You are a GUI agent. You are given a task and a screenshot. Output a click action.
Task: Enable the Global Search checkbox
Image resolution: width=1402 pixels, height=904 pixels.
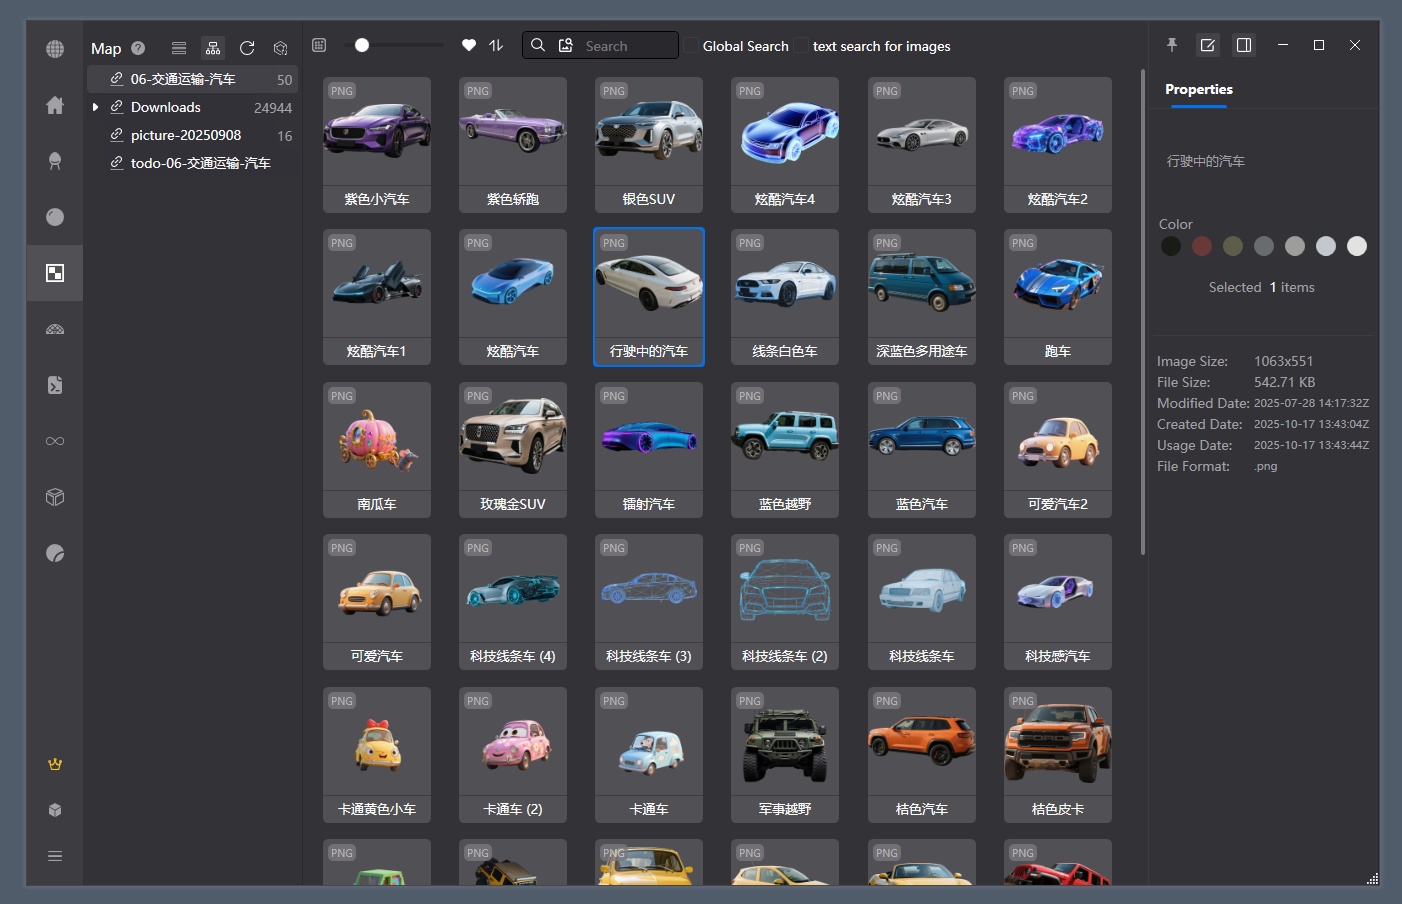point(691,46)
